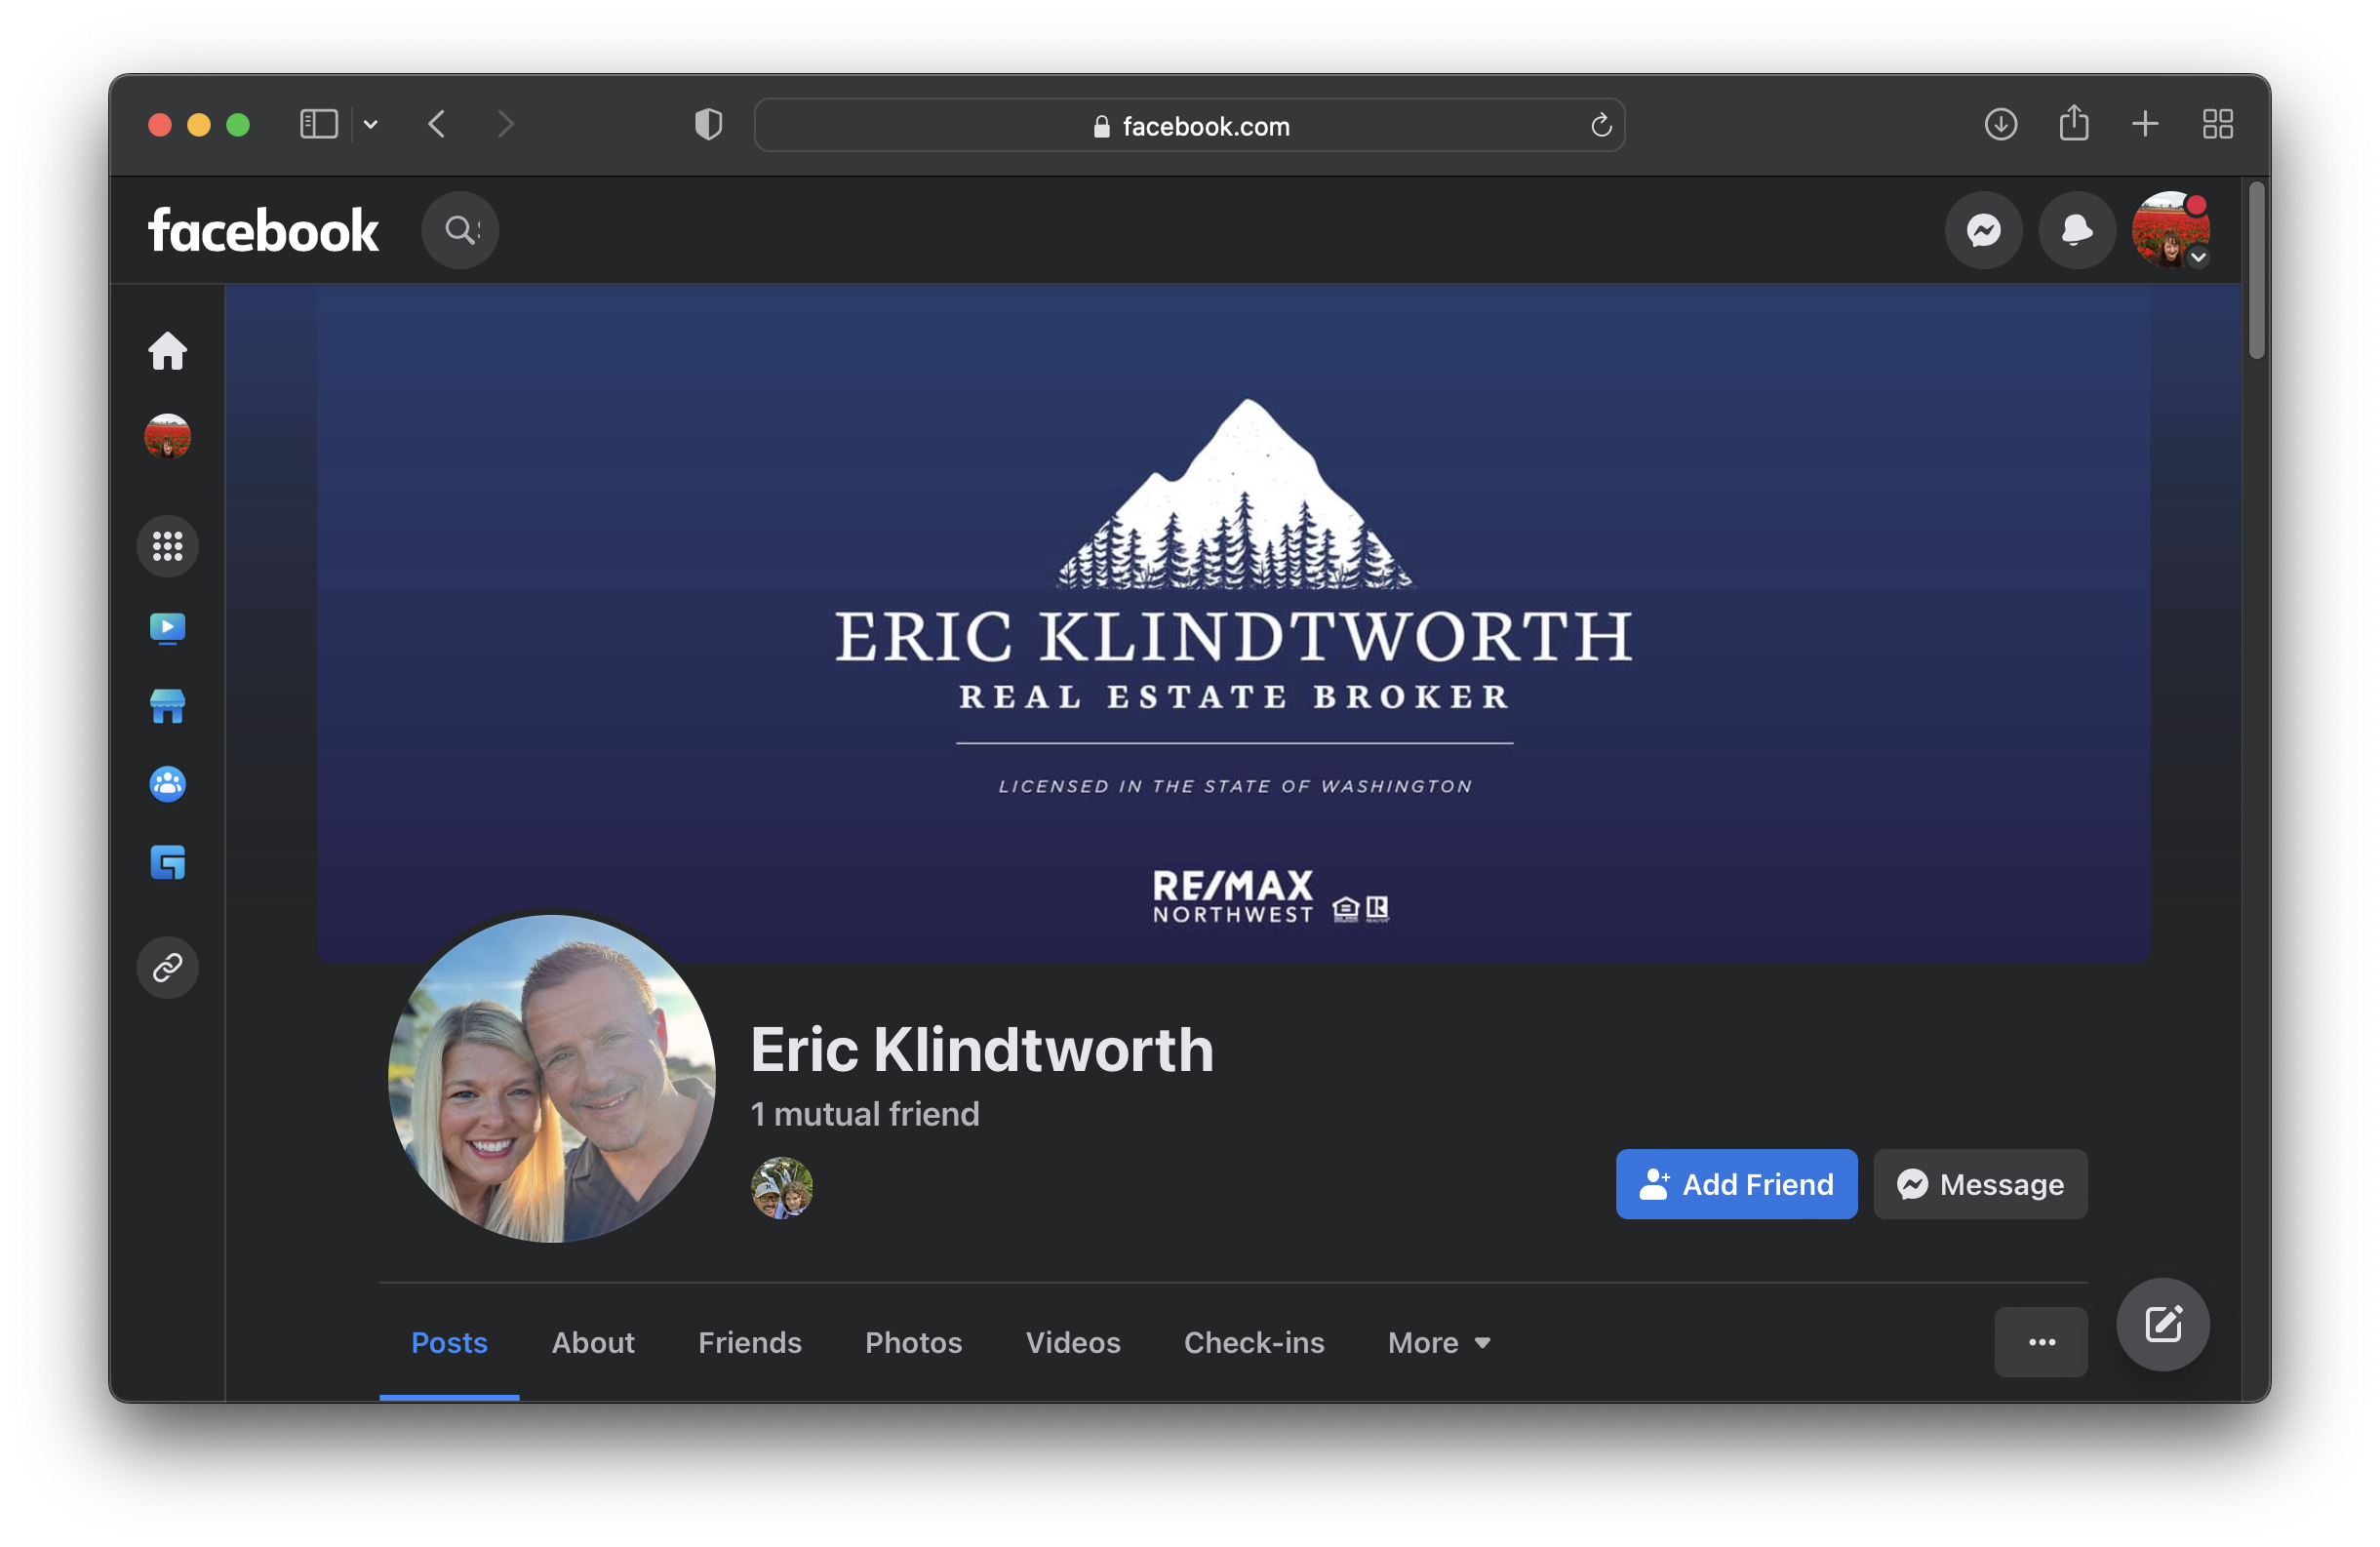Open the three-dot profile options button

2041,1342
